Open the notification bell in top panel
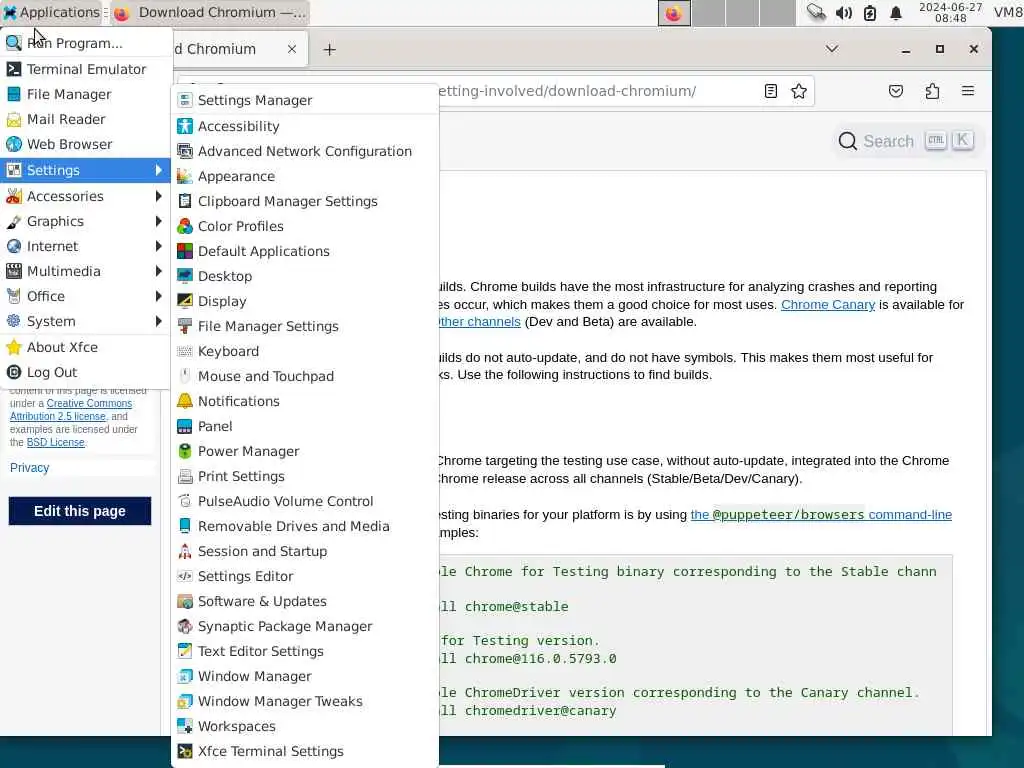Image resolution: width=1024 pixels, height=768 pixels. coord(896,12)
